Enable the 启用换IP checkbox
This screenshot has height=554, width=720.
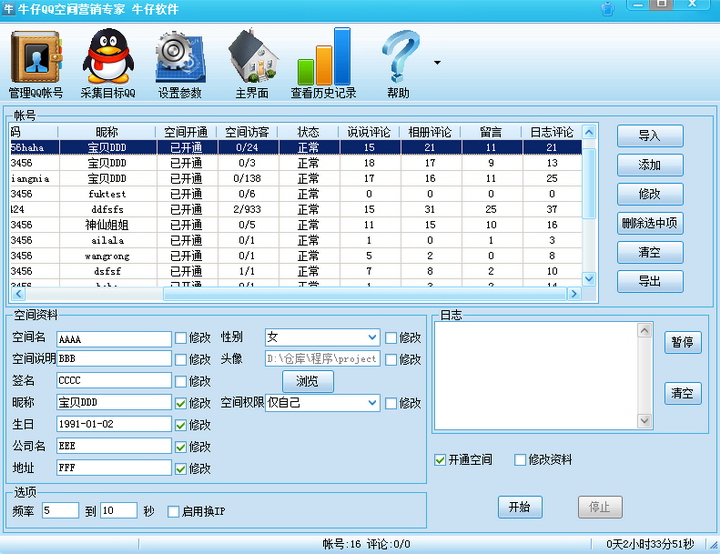[x=173, y=511]
